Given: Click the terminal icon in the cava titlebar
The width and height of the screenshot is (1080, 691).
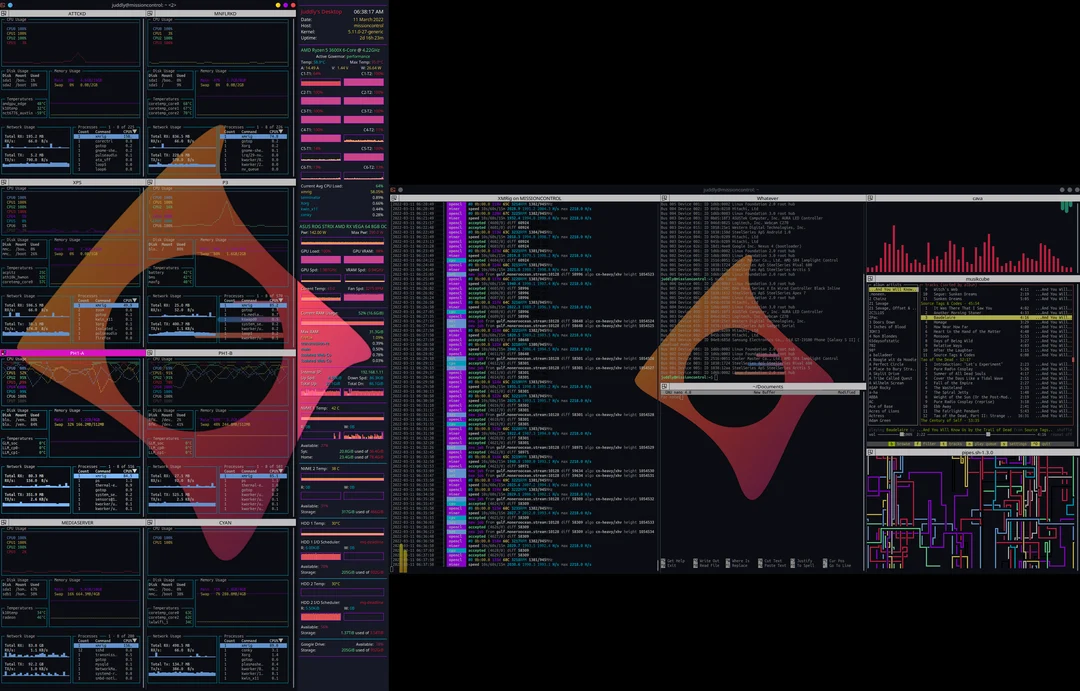Looking at the screenshot, I should tap(870, 198).
